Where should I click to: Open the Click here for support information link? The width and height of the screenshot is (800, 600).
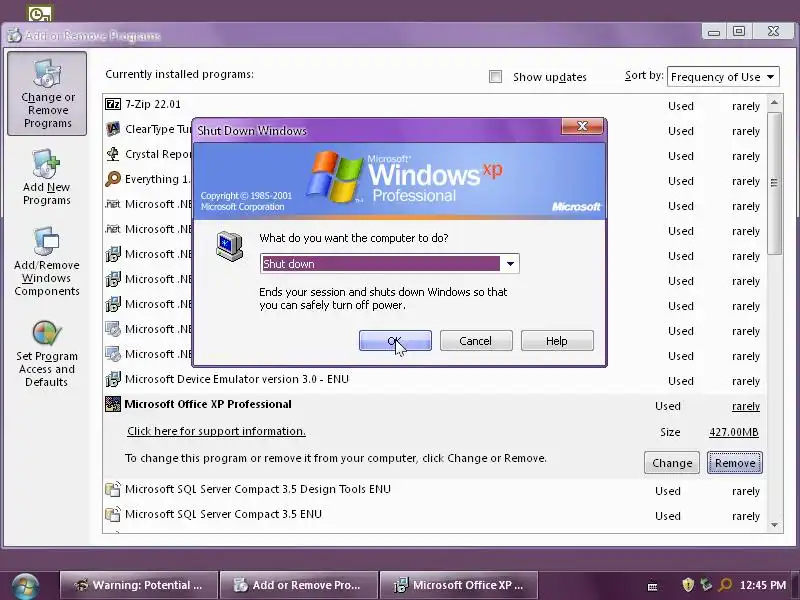[216, 432]
